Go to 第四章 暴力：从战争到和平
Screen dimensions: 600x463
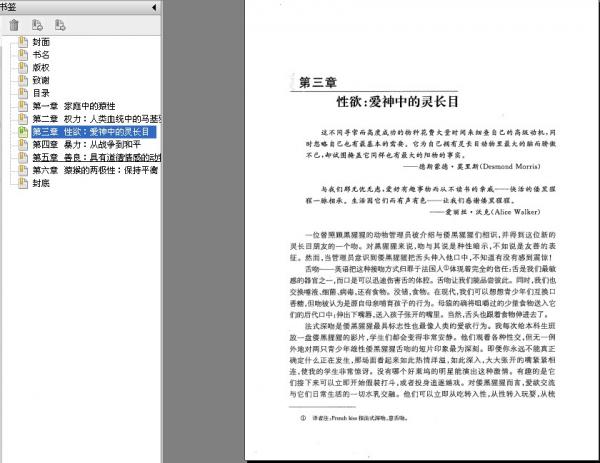(x=86, y=145)
